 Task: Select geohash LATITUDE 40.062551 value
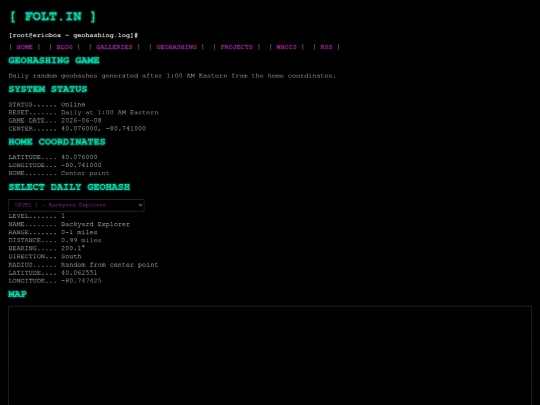coord(79,273)
